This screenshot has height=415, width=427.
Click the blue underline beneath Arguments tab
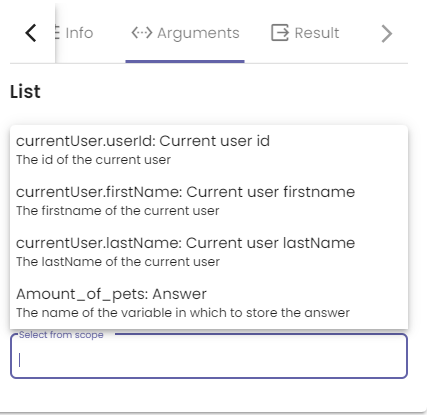185,61
